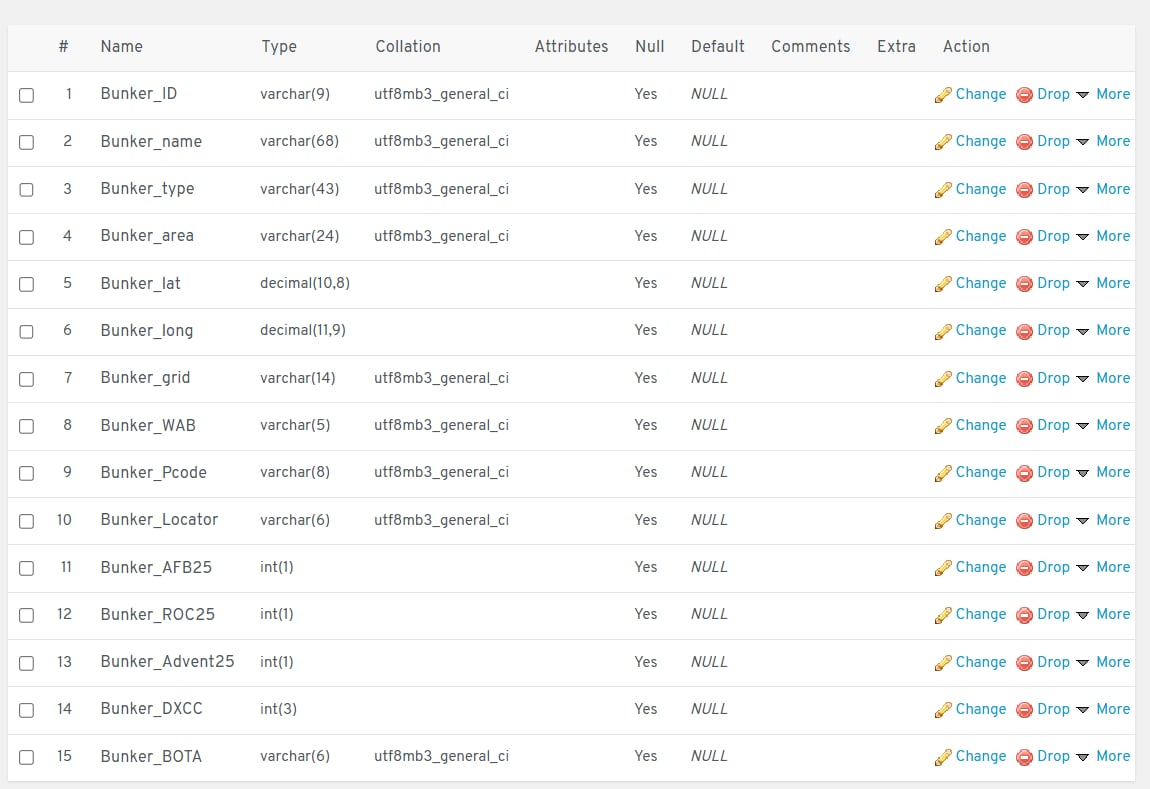Click the pencil icon for Bunker_Locator row
The width and height of the screenshot is (1150, 789).
coord(942,521)
